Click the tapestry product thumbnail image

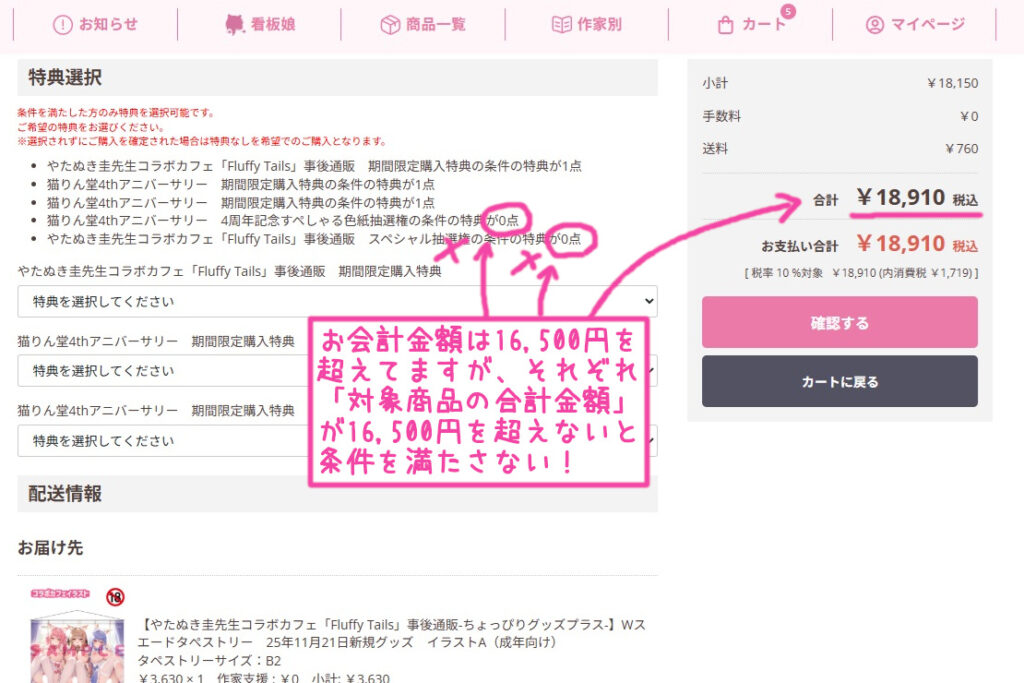[x=77, y=648]
